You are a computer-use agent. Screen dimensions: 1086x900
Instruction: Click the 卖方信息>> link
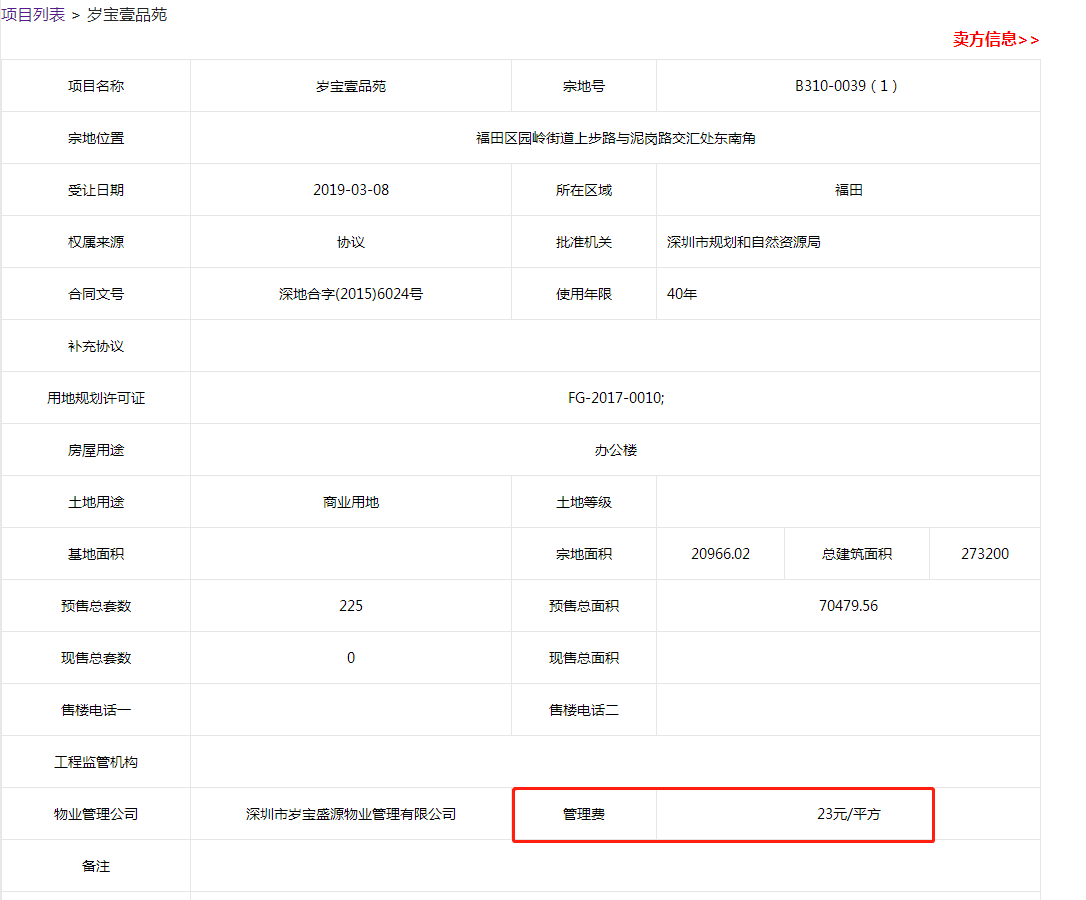(x=995, y=40)
